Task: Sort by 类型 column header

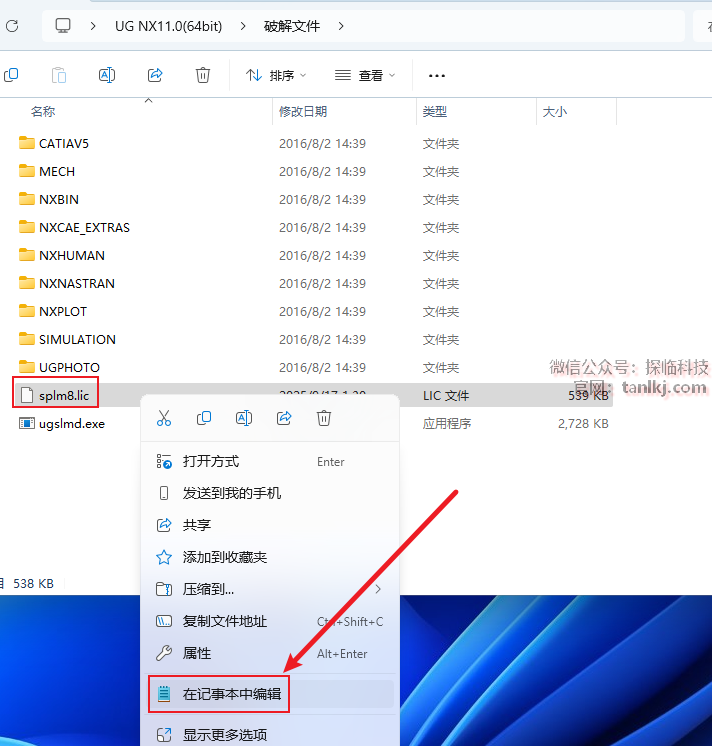Action: pos(435,111)
